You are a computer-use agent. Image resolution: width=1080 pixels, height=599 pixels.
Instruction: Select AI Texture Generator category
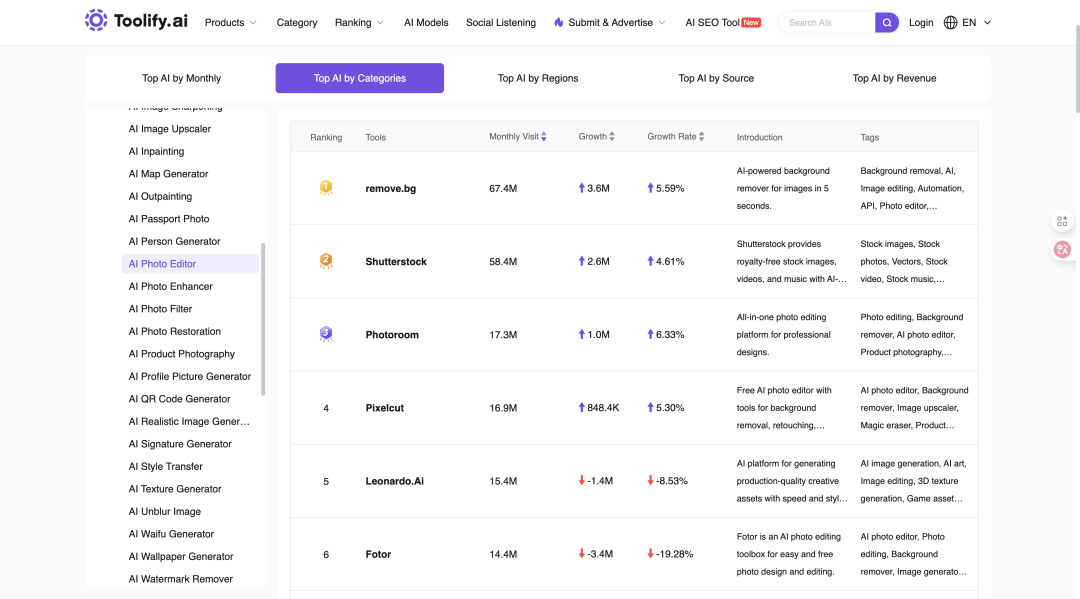[175, 489]
